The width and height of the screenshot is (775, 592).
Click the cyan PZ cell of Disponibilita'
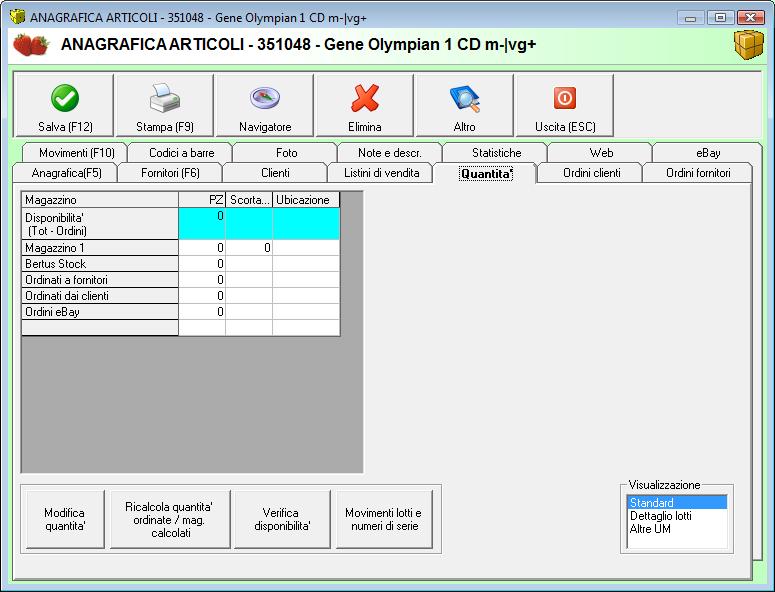[202, 224]
